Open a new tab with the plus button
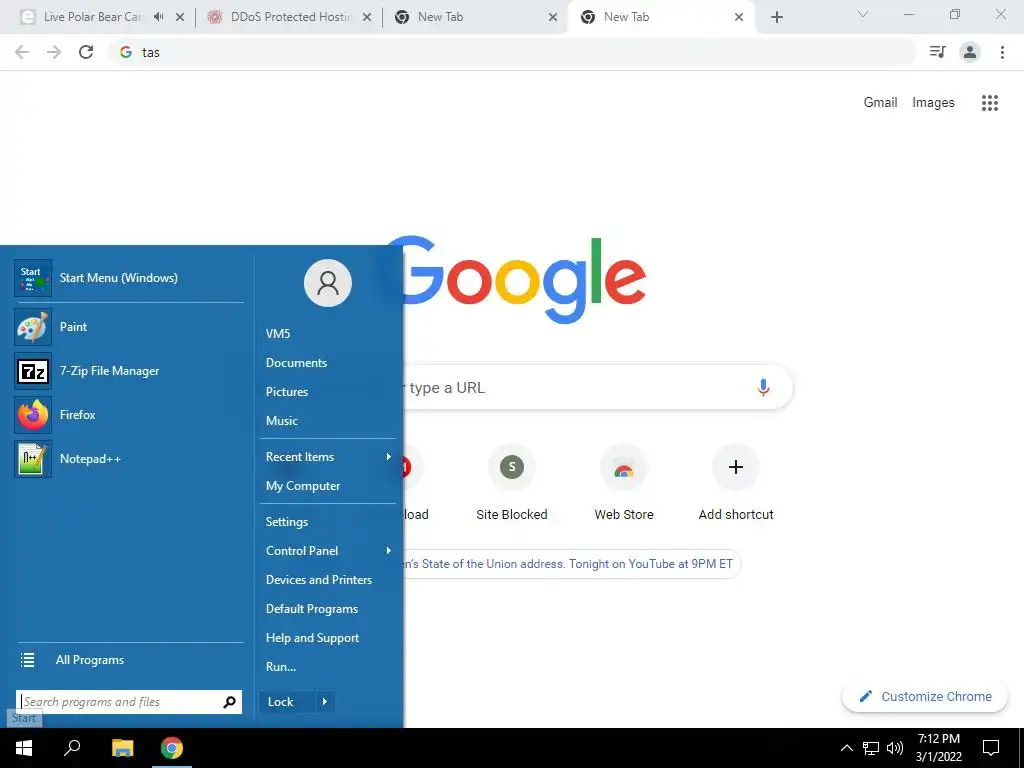Viewport: 1024px width, 768px height. [776, 17]
